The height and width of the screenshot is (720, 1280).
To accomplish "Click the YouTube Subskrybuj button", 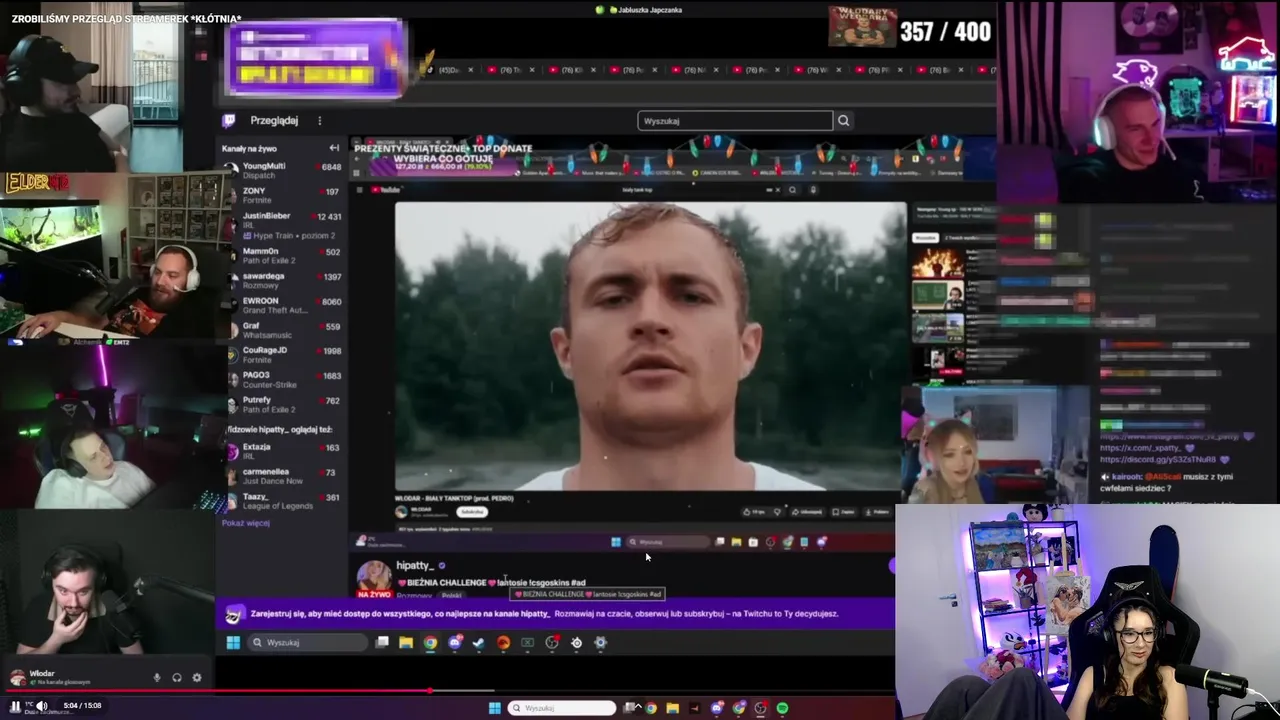I will tap(472, 512).
